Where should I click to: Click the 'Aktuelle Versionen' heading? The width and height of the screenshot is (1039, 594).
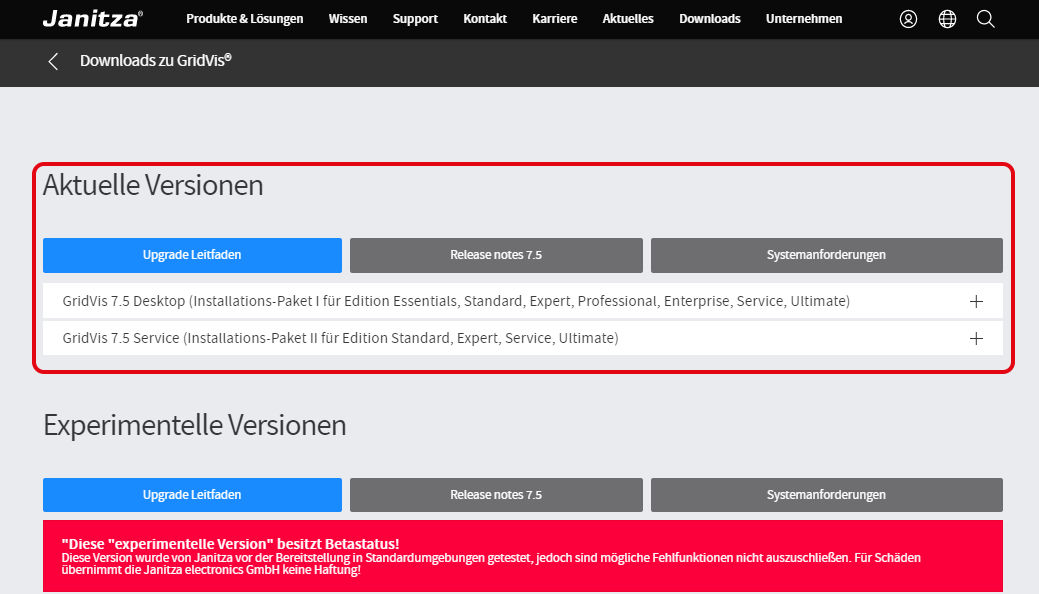tap(153, 185)
